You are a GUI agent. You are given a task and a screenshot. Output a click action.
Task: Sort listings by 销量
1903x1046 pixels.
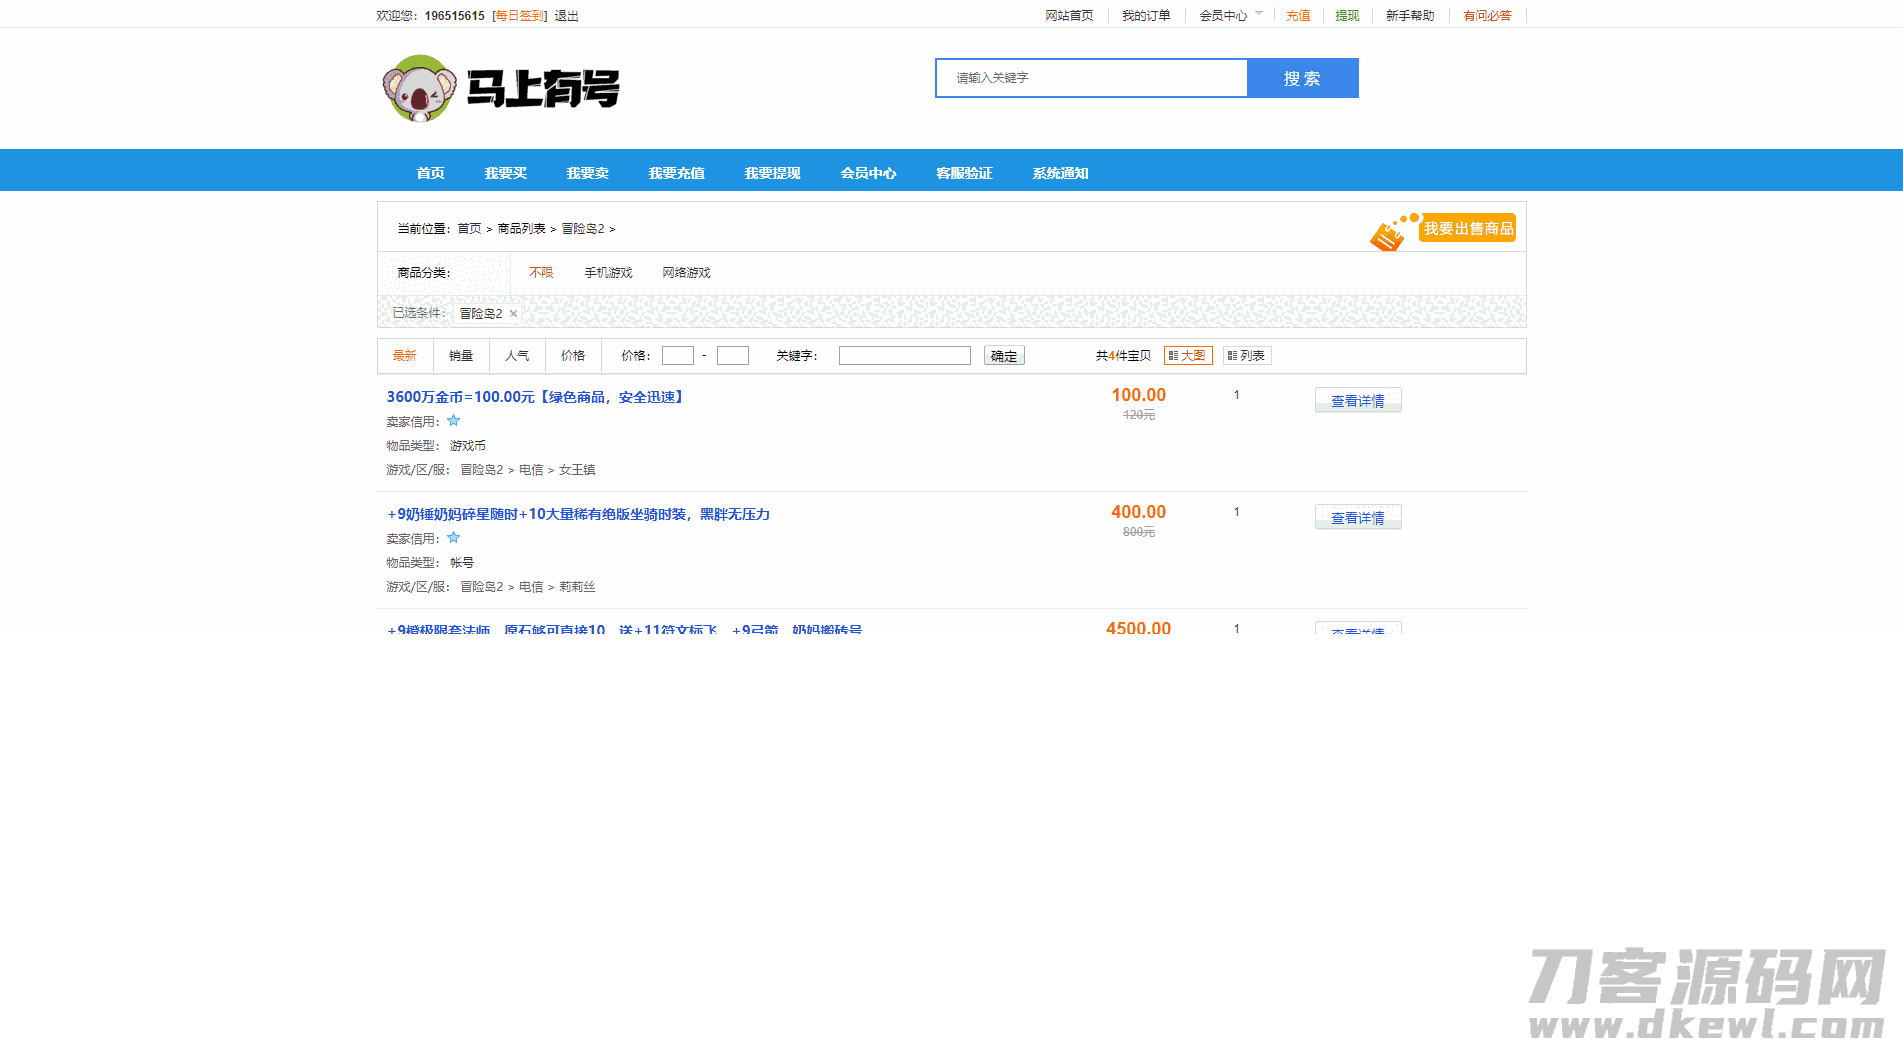pyautogui.click(x=460, y=355)
